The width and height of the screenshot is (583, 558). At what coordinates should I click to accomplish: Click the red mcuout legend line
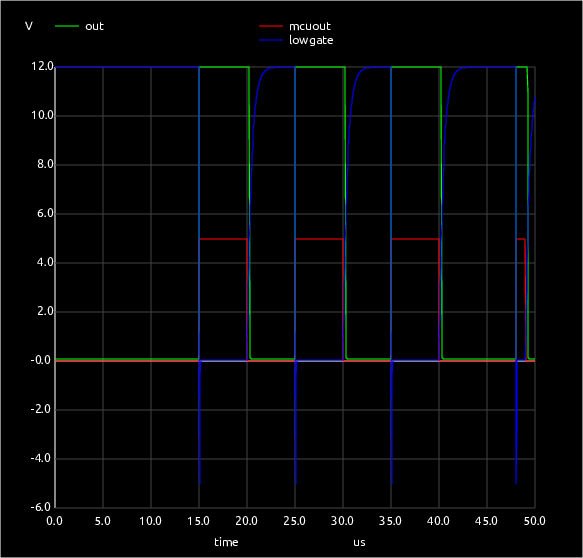(x=271, y=26)
